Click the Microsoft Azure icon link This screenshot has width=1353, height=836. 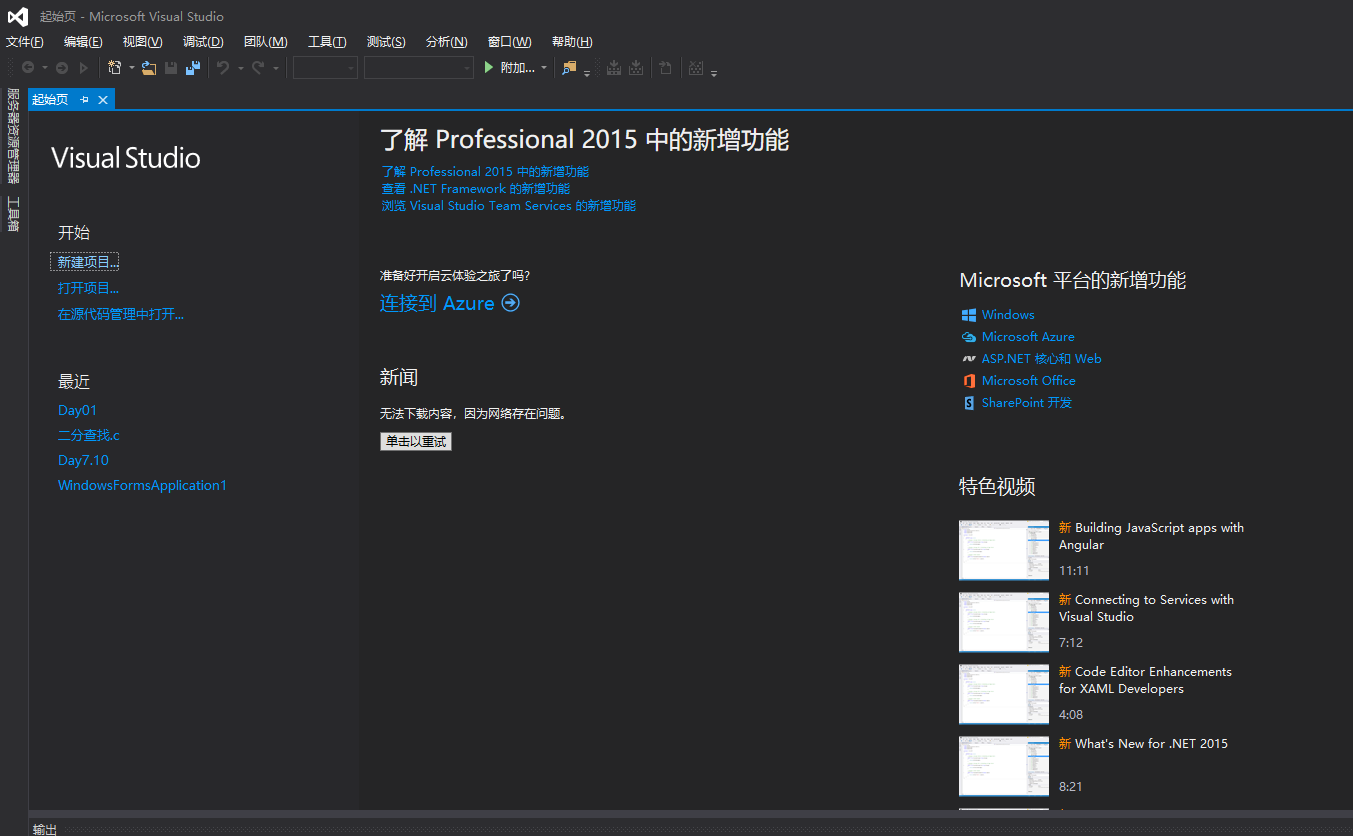(969, 336)
